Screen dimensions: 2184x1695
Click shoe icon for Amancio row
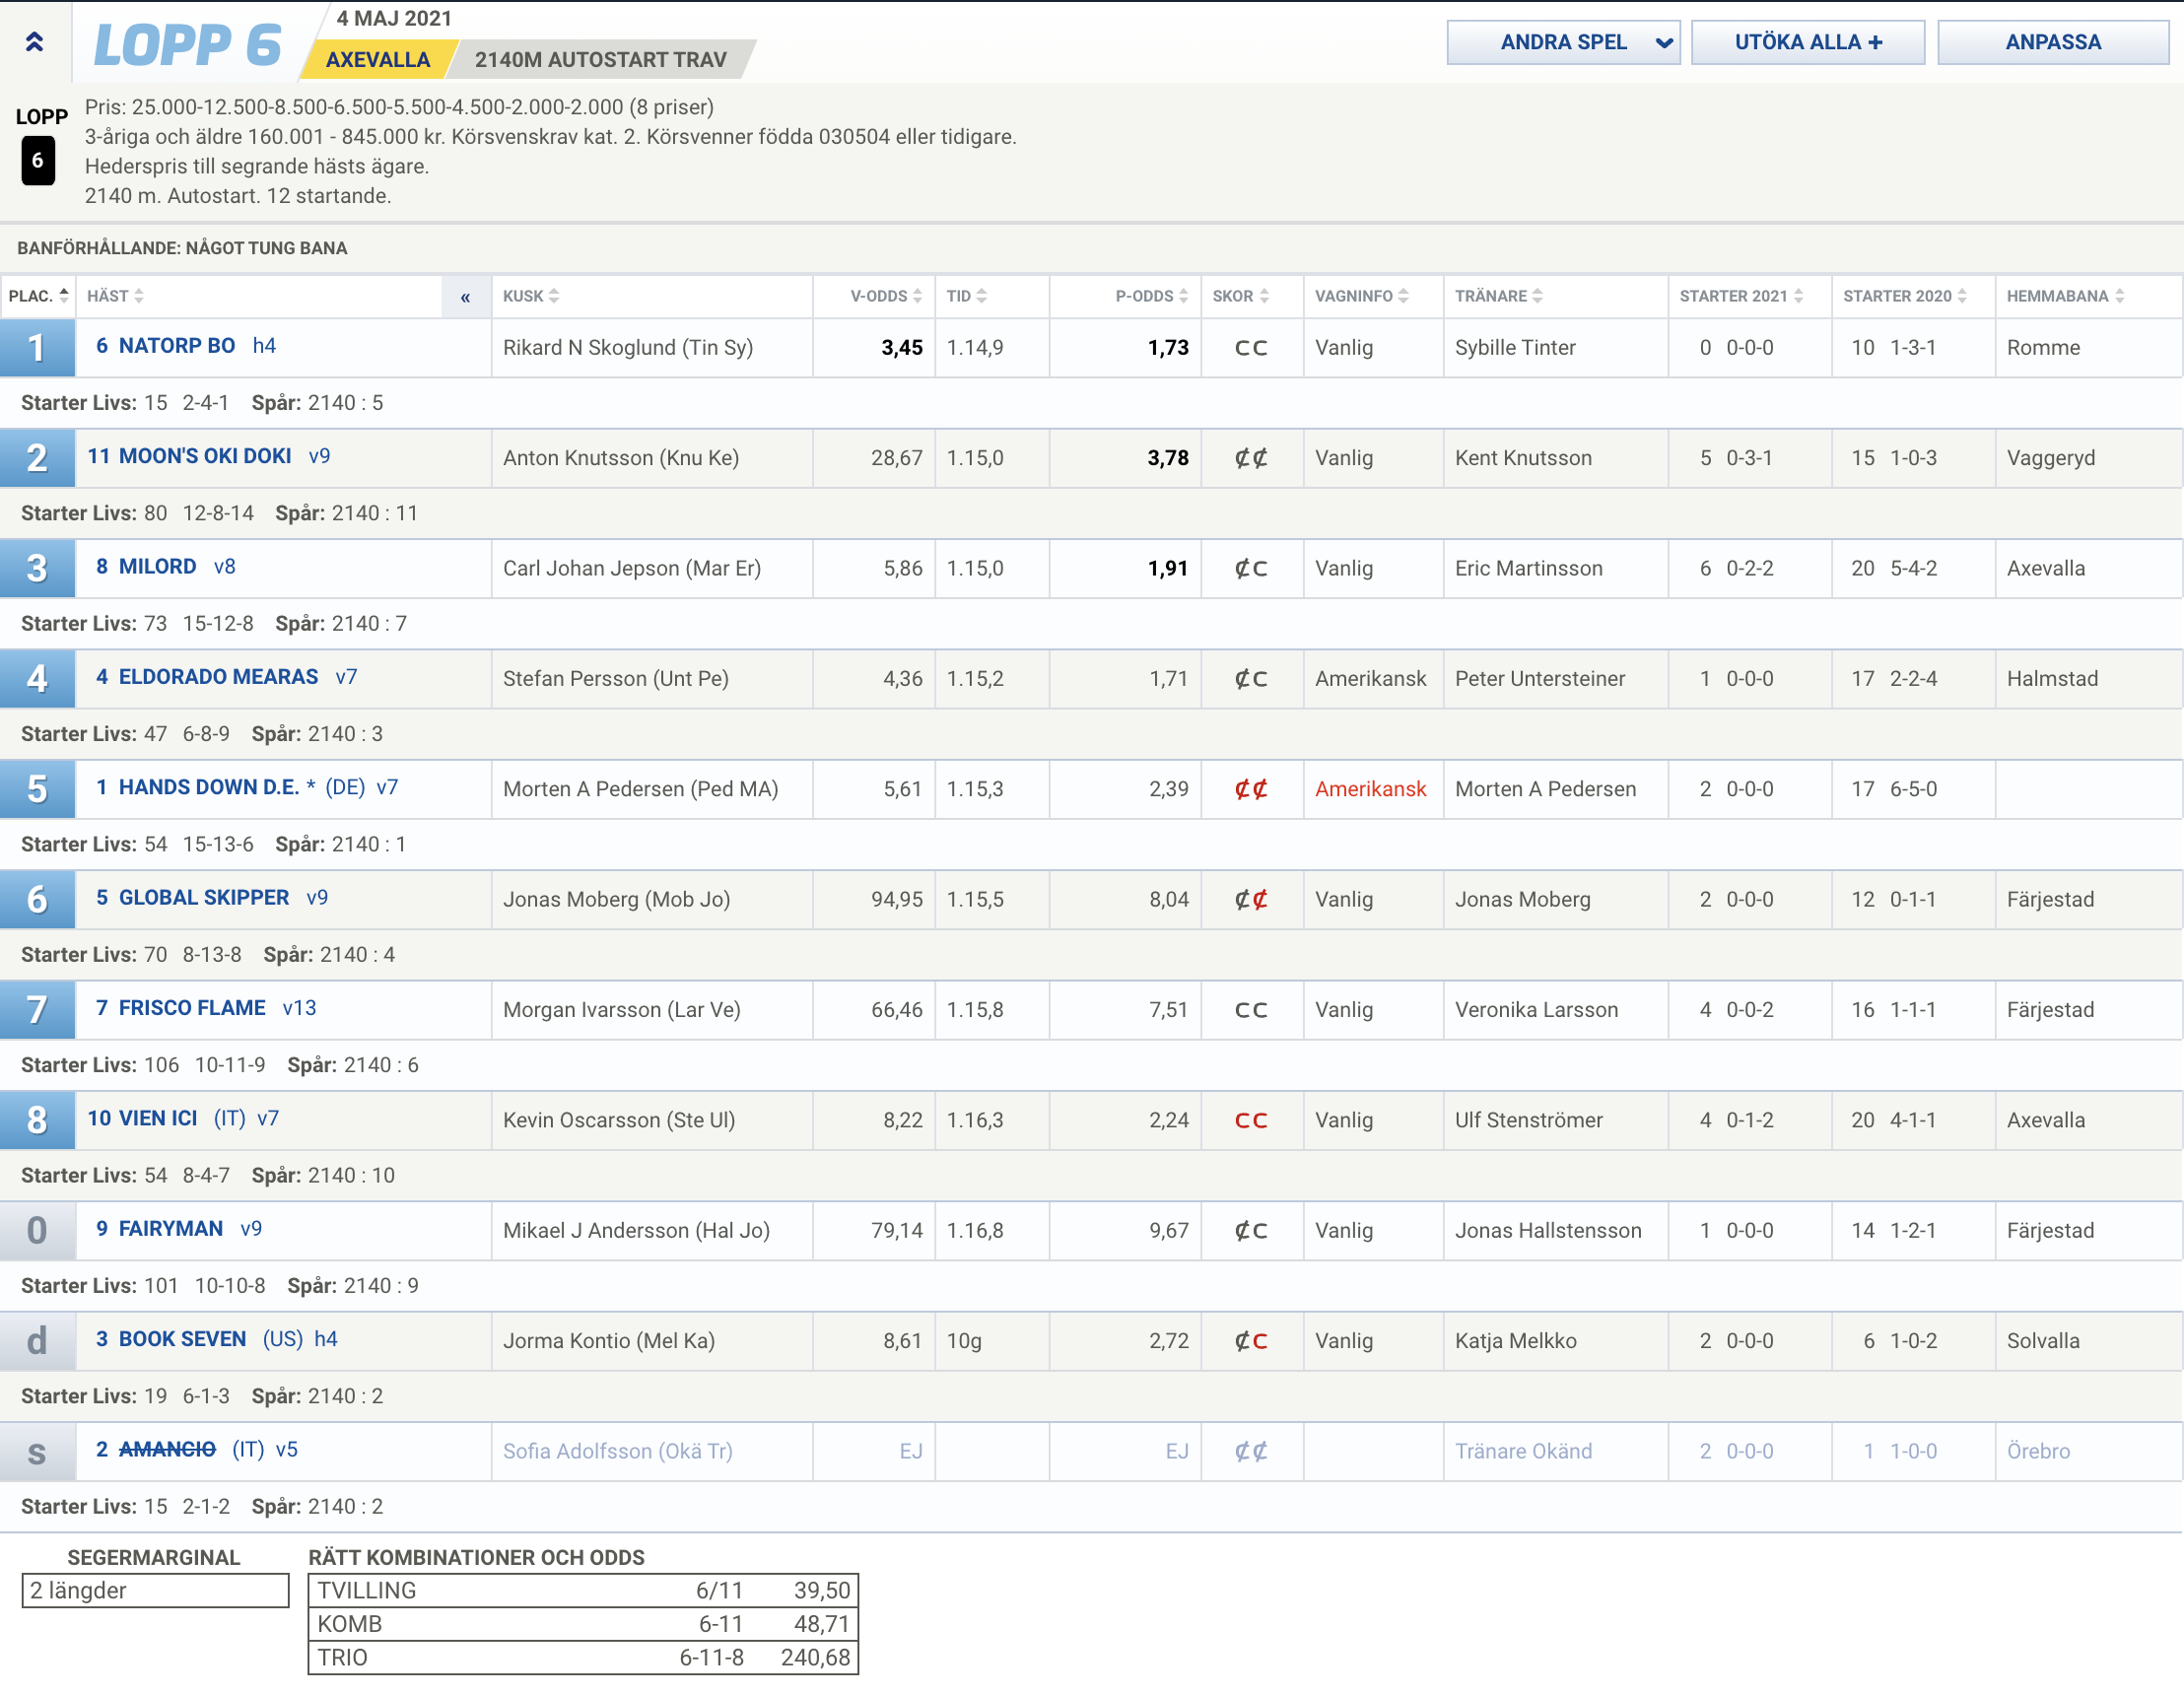click(1251, 1452)
